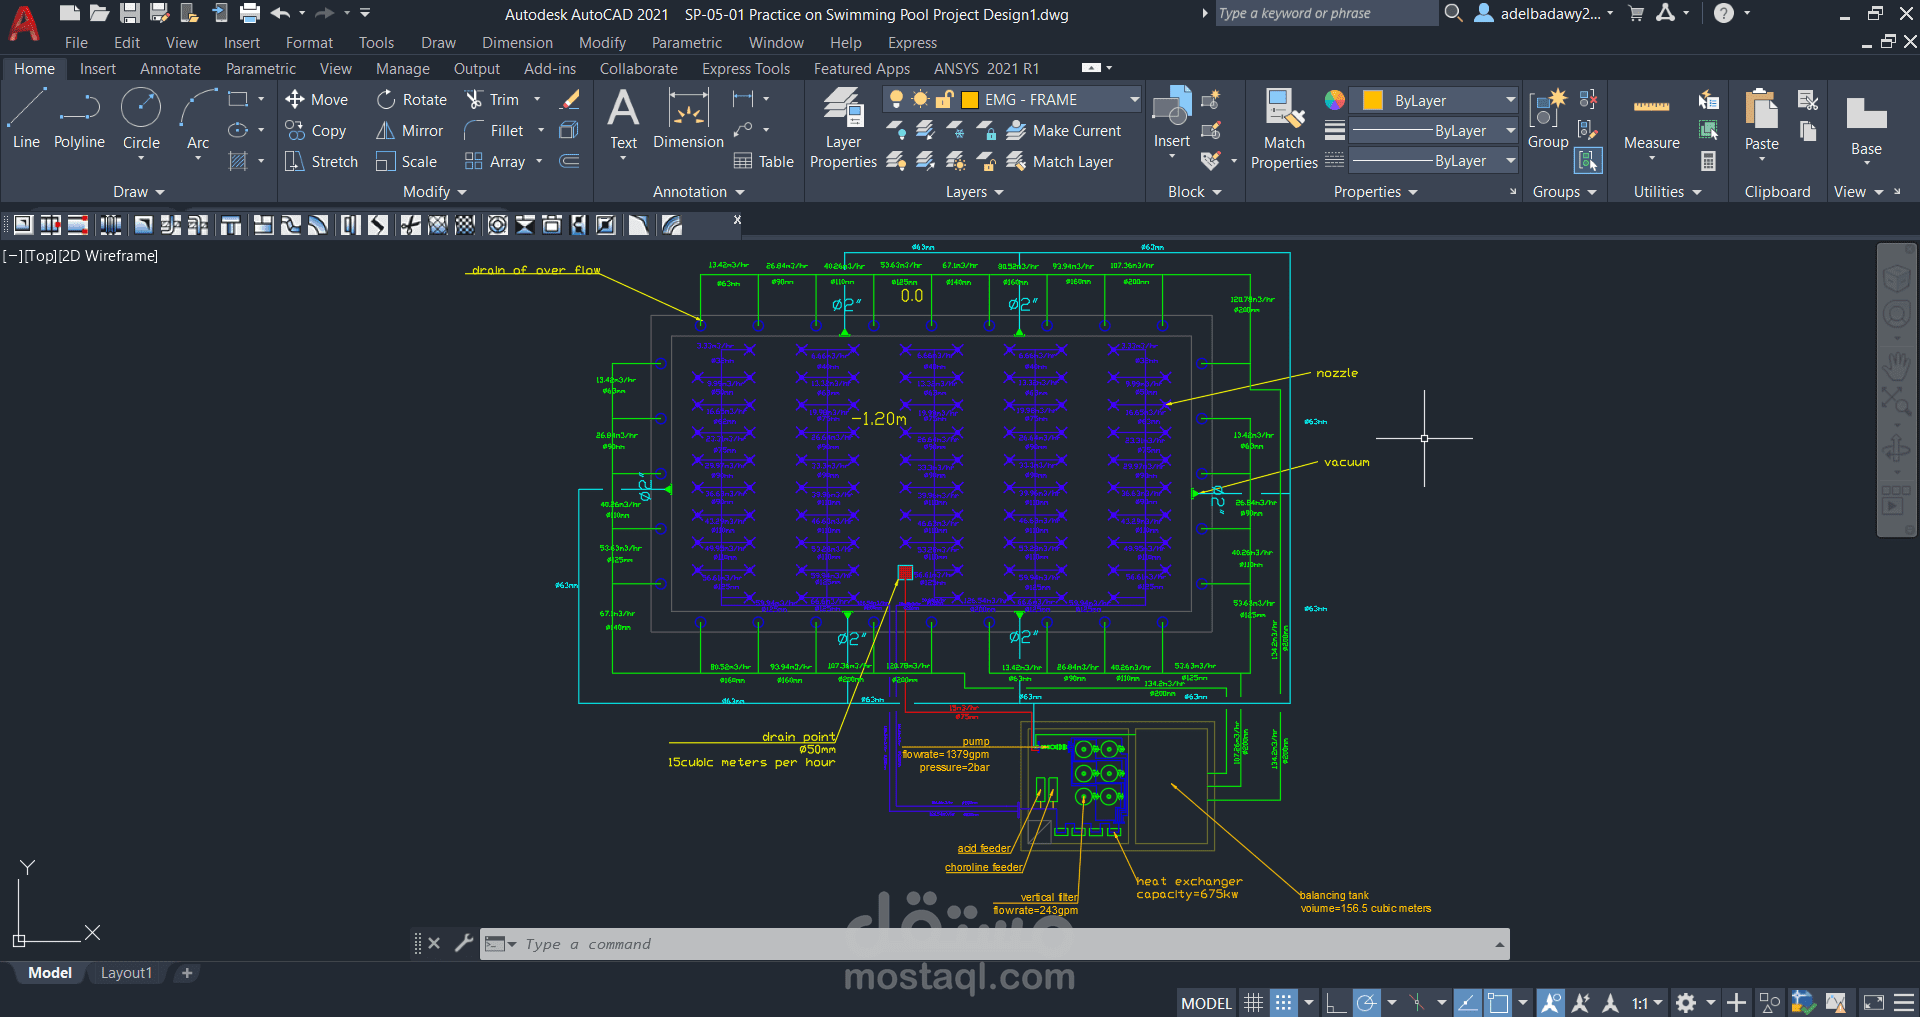
Task: Toggle ortho mode in status bar
Action: point(1336,1003)
